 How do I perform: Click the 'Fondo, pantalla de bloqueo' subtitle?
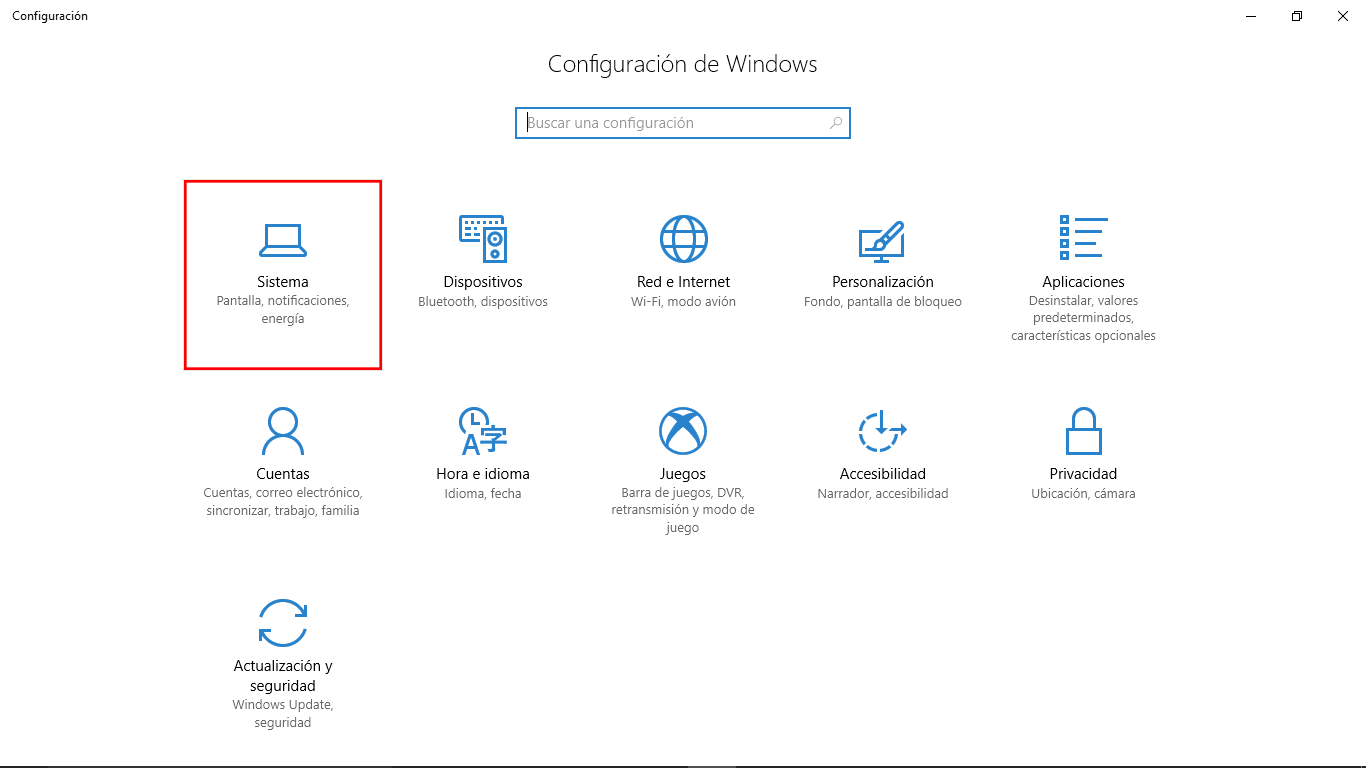(x=882, y=302)
